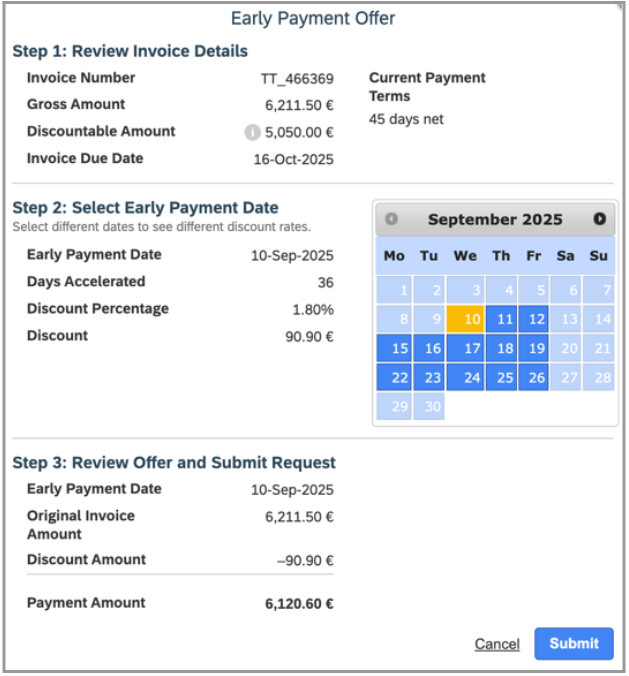Click disabled date 1 in calendar
The width and height of the screenshot is (629, 676).
tap(394, 290)
